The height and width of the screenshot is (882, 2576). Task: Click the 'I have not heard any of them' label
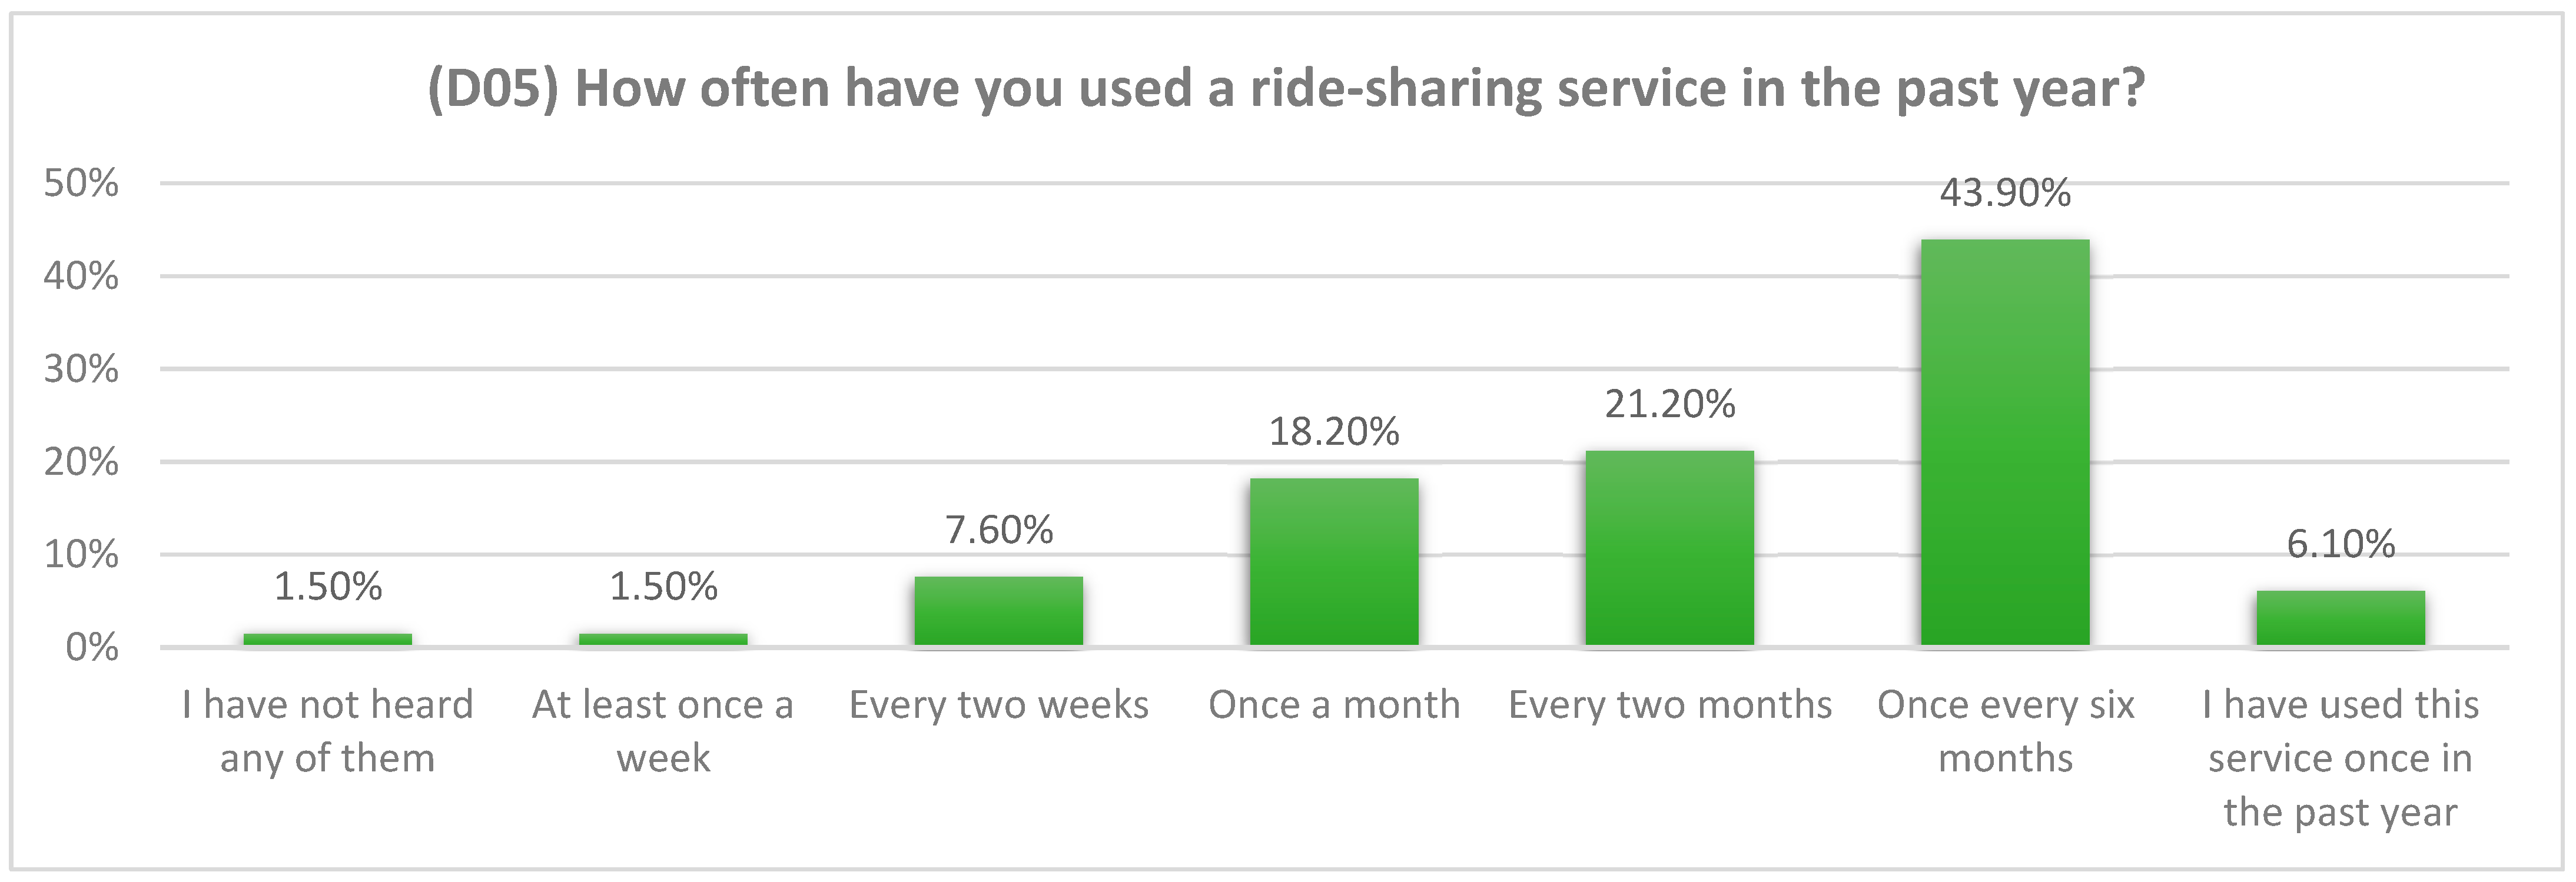(x=327, y=731)
